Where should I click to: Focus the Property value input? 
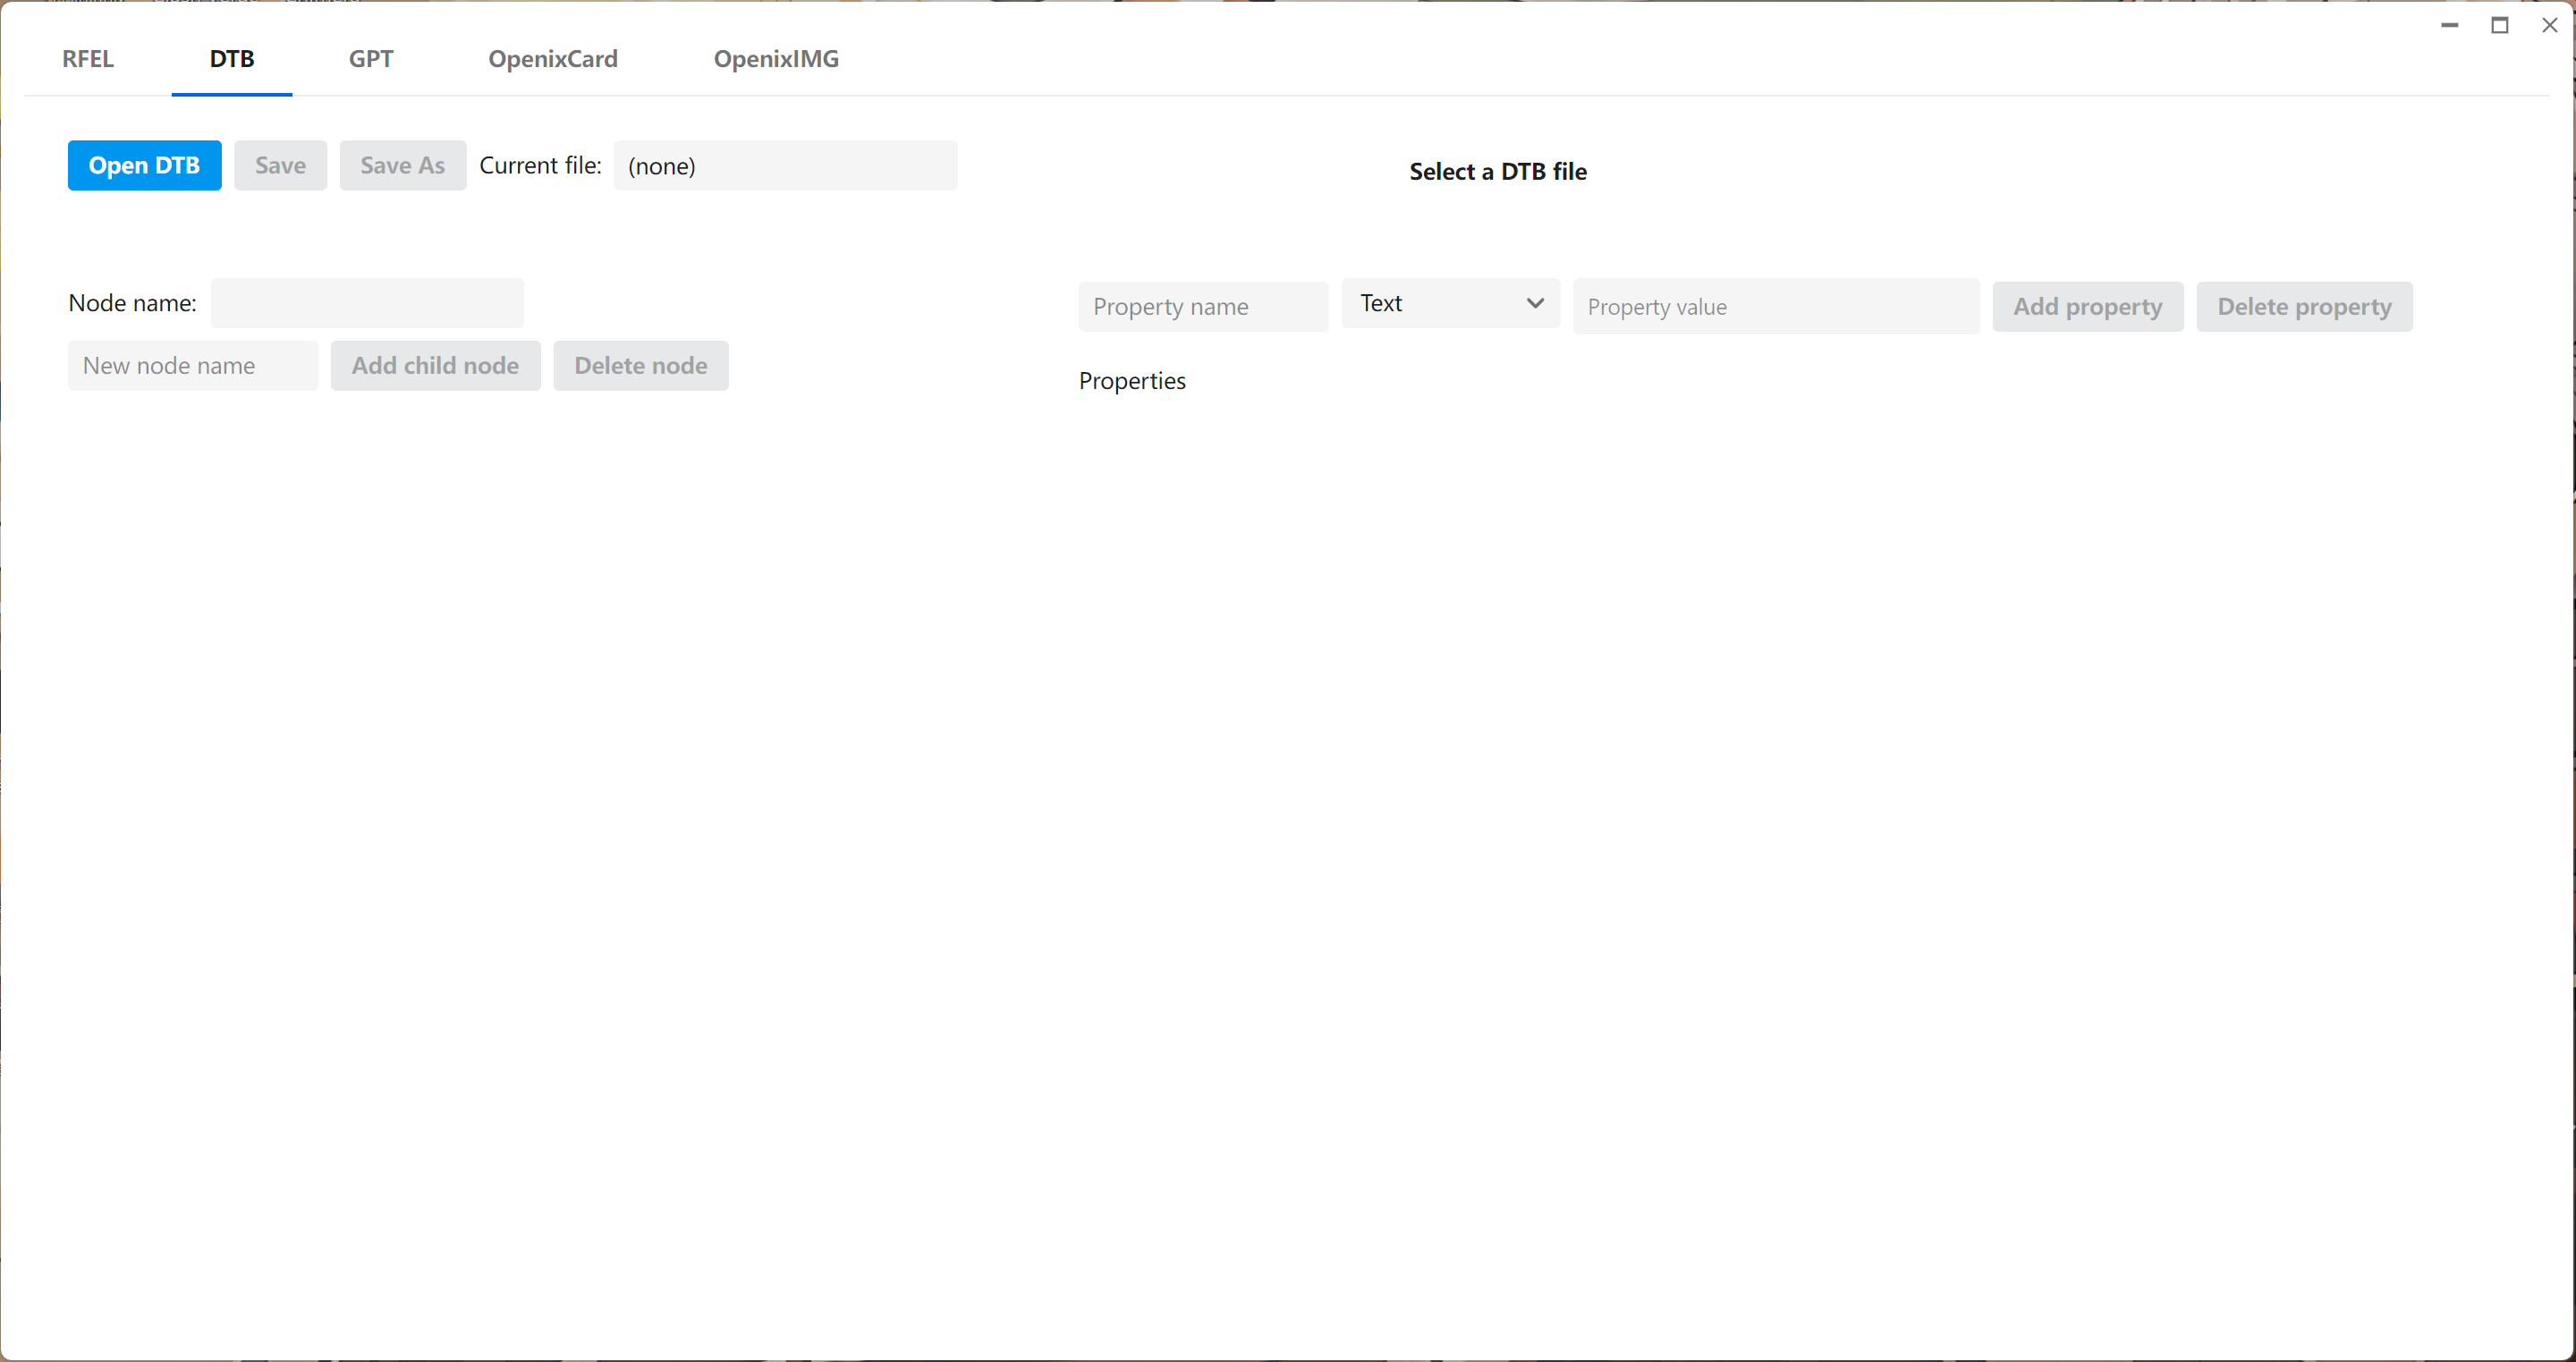tap(1775, 306)
